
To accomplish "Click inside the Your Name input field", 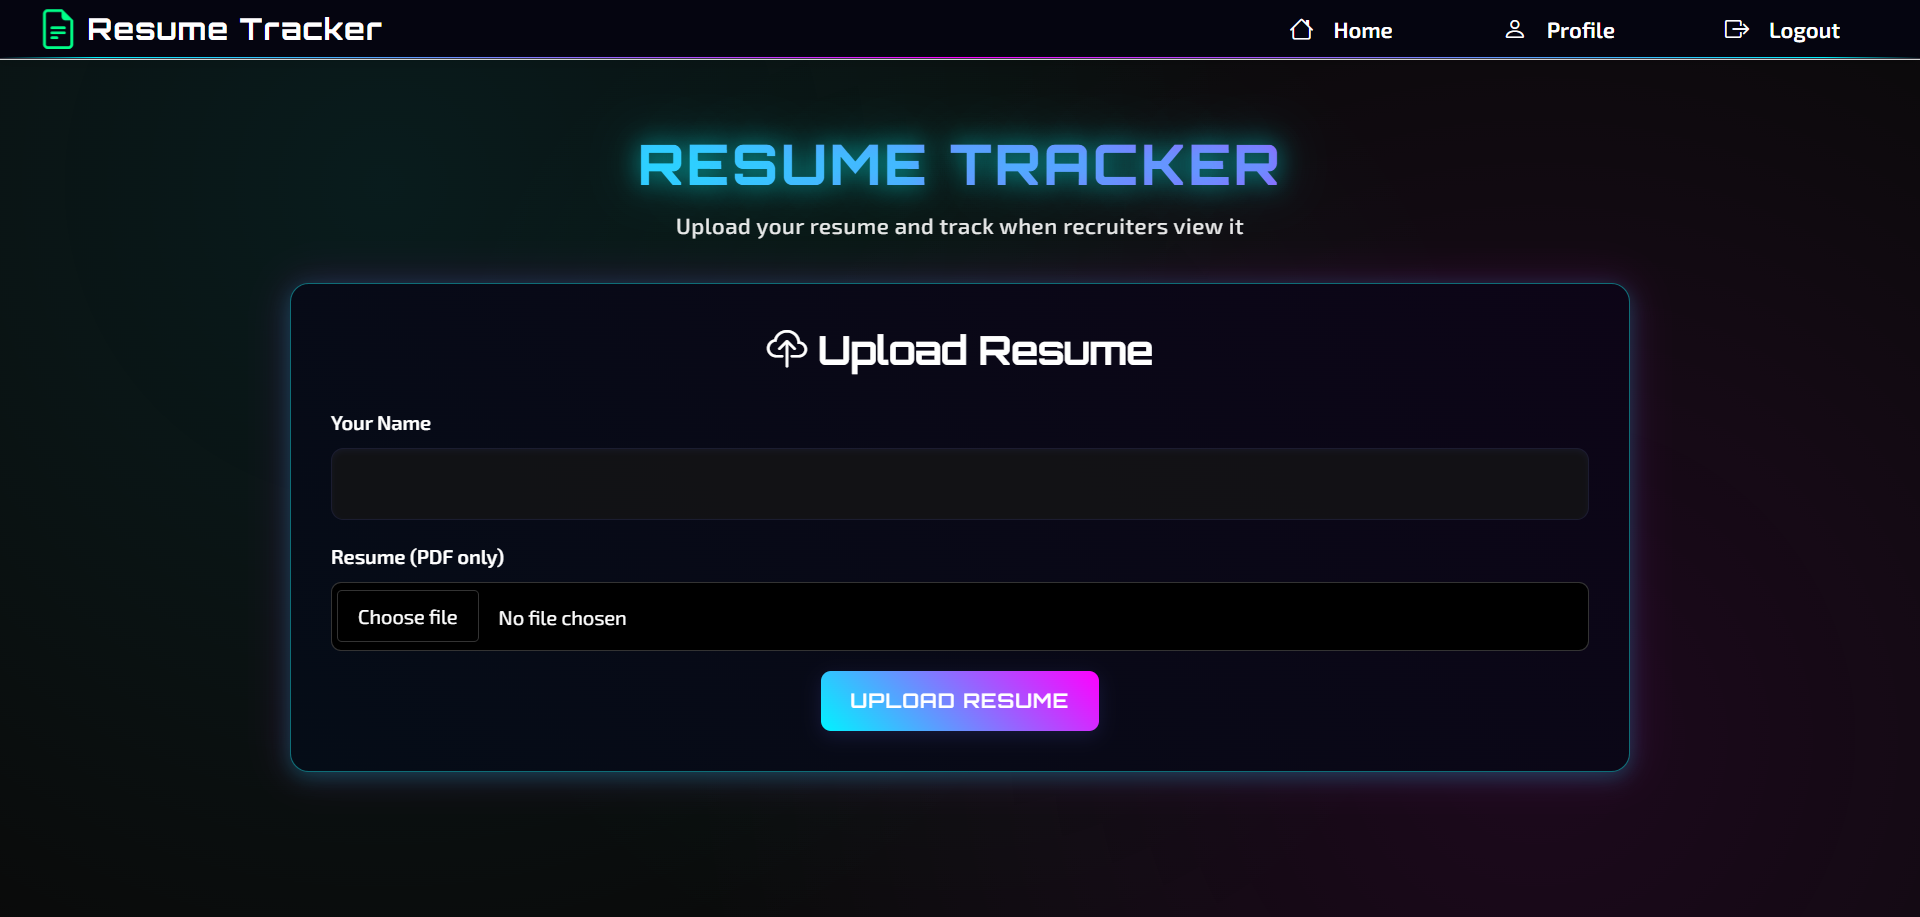I will coord(959,484).
